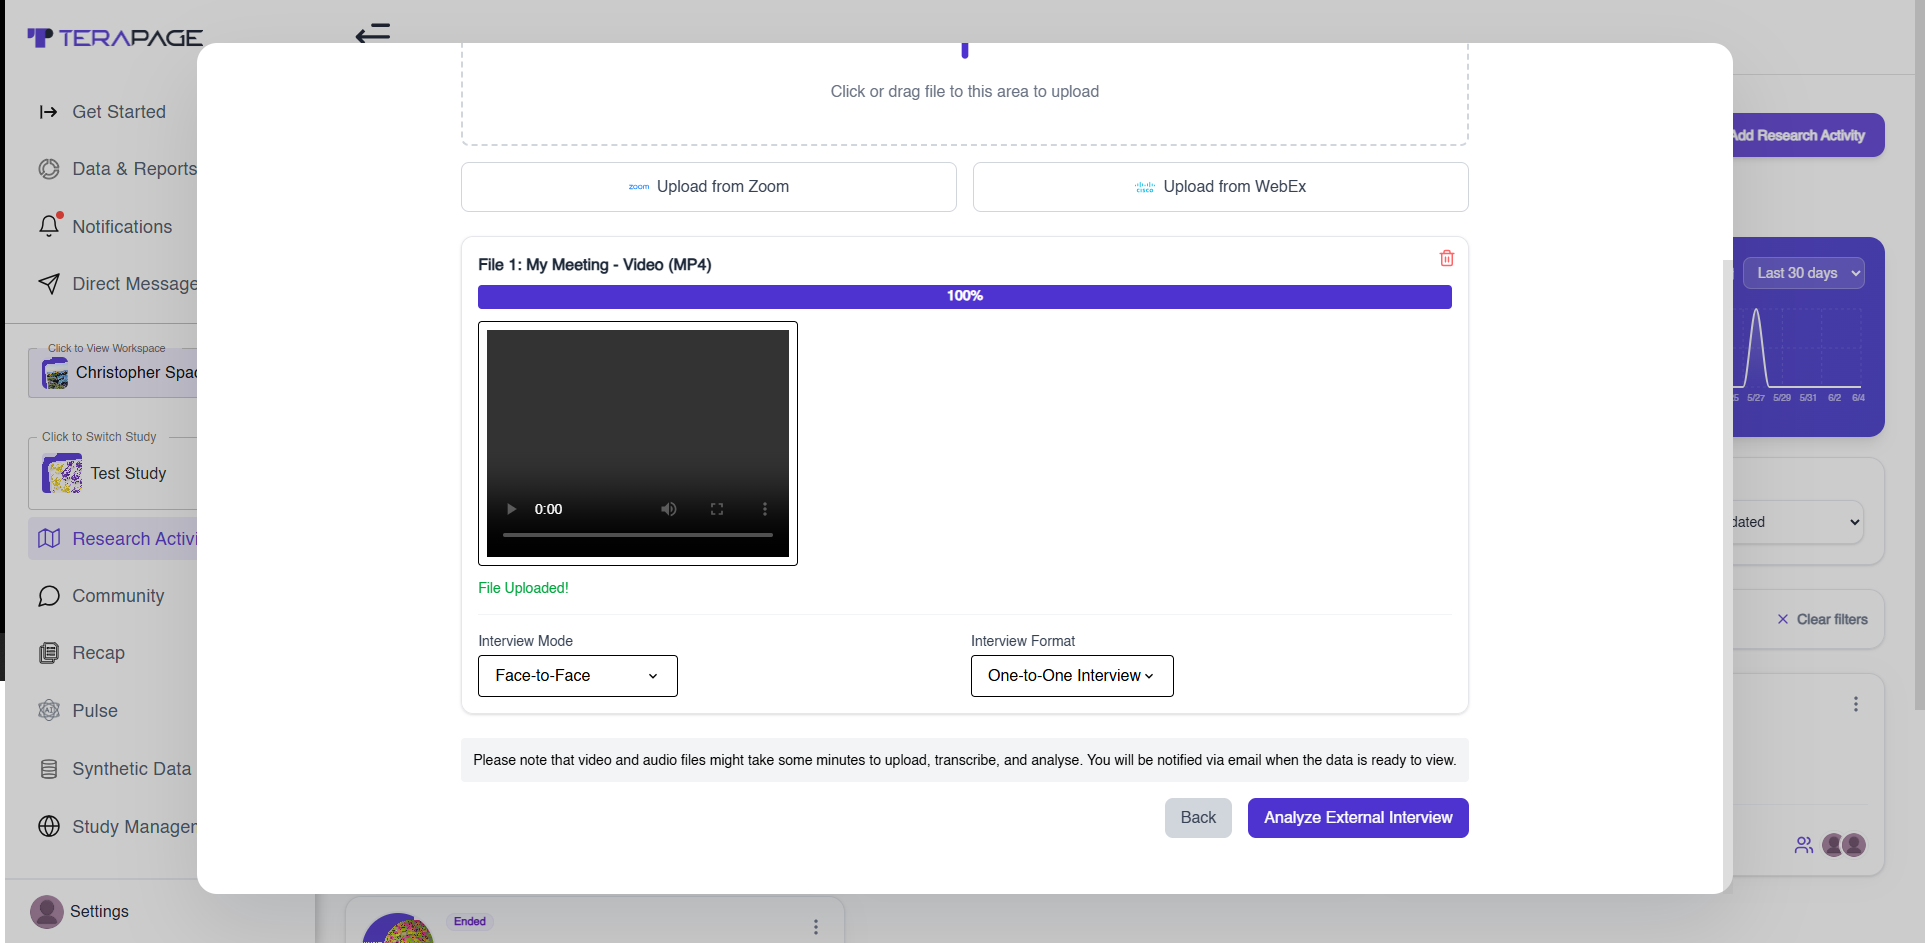View workspace Christopher Space
Image resolution: width=1925 pixels, height=943 pixels.
(x=112, y=372)
